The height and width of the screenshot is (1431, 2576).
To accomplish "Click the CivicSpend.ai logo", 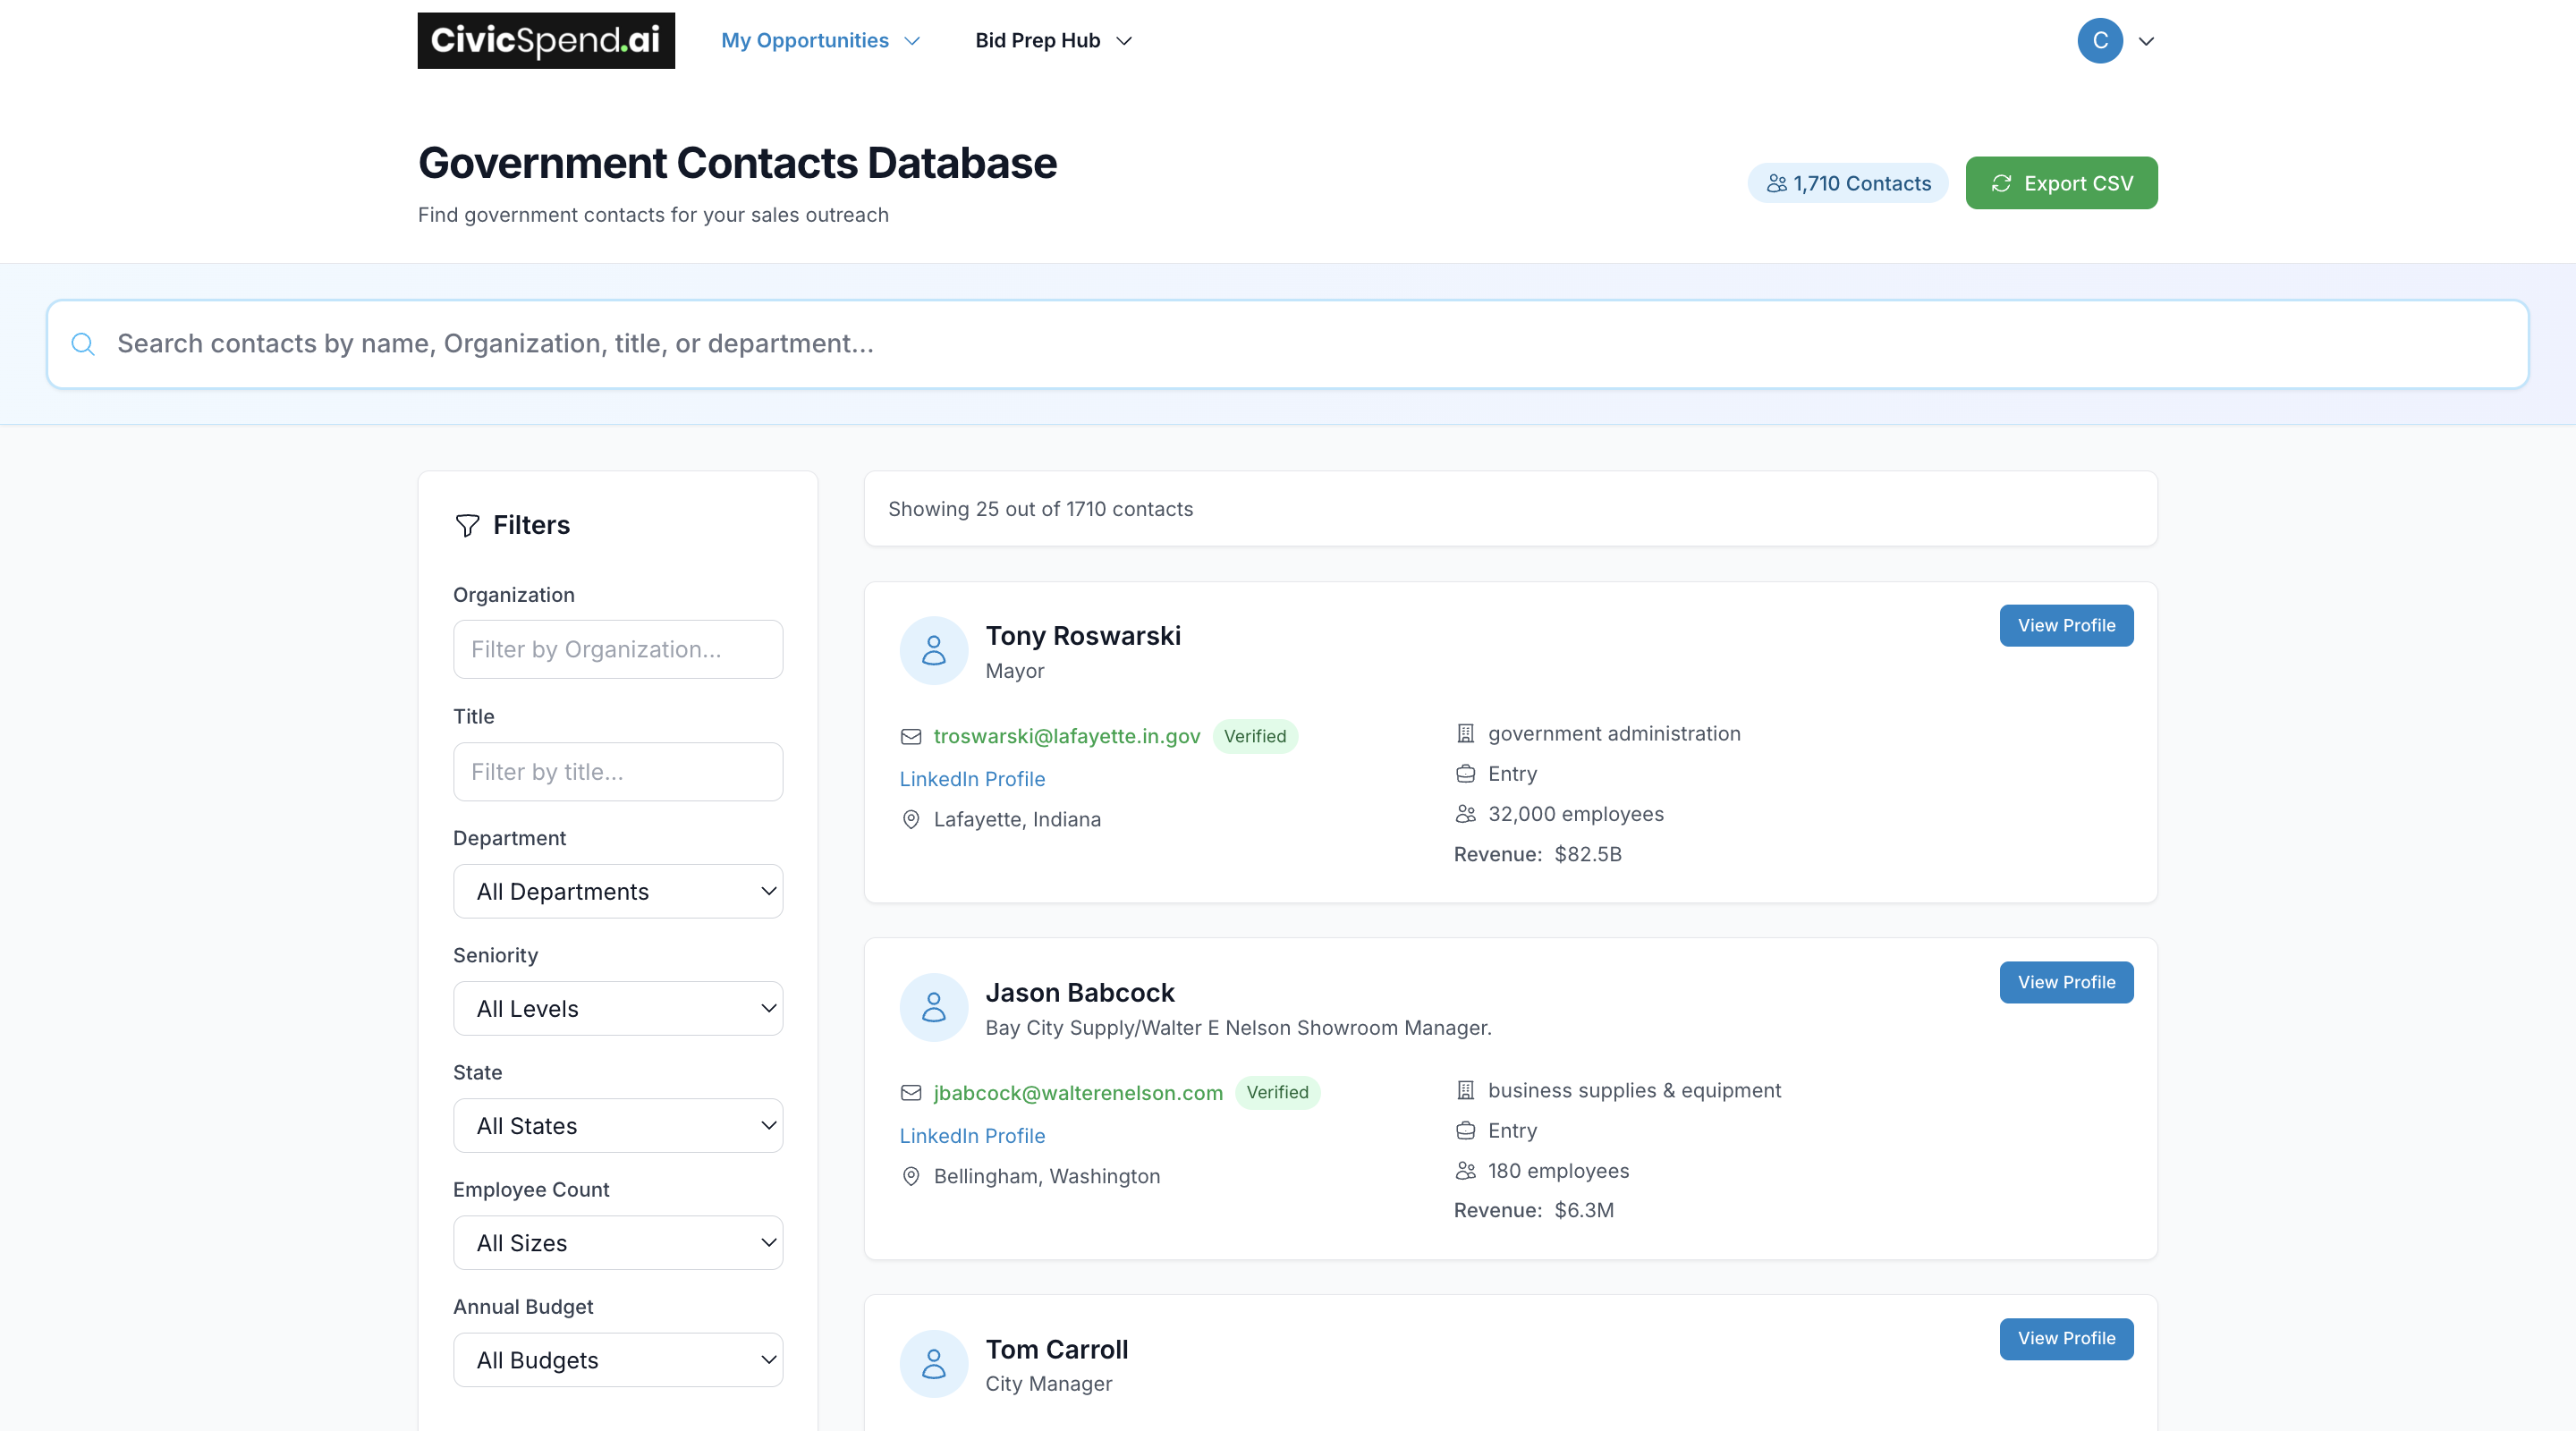I will (546, 40).
